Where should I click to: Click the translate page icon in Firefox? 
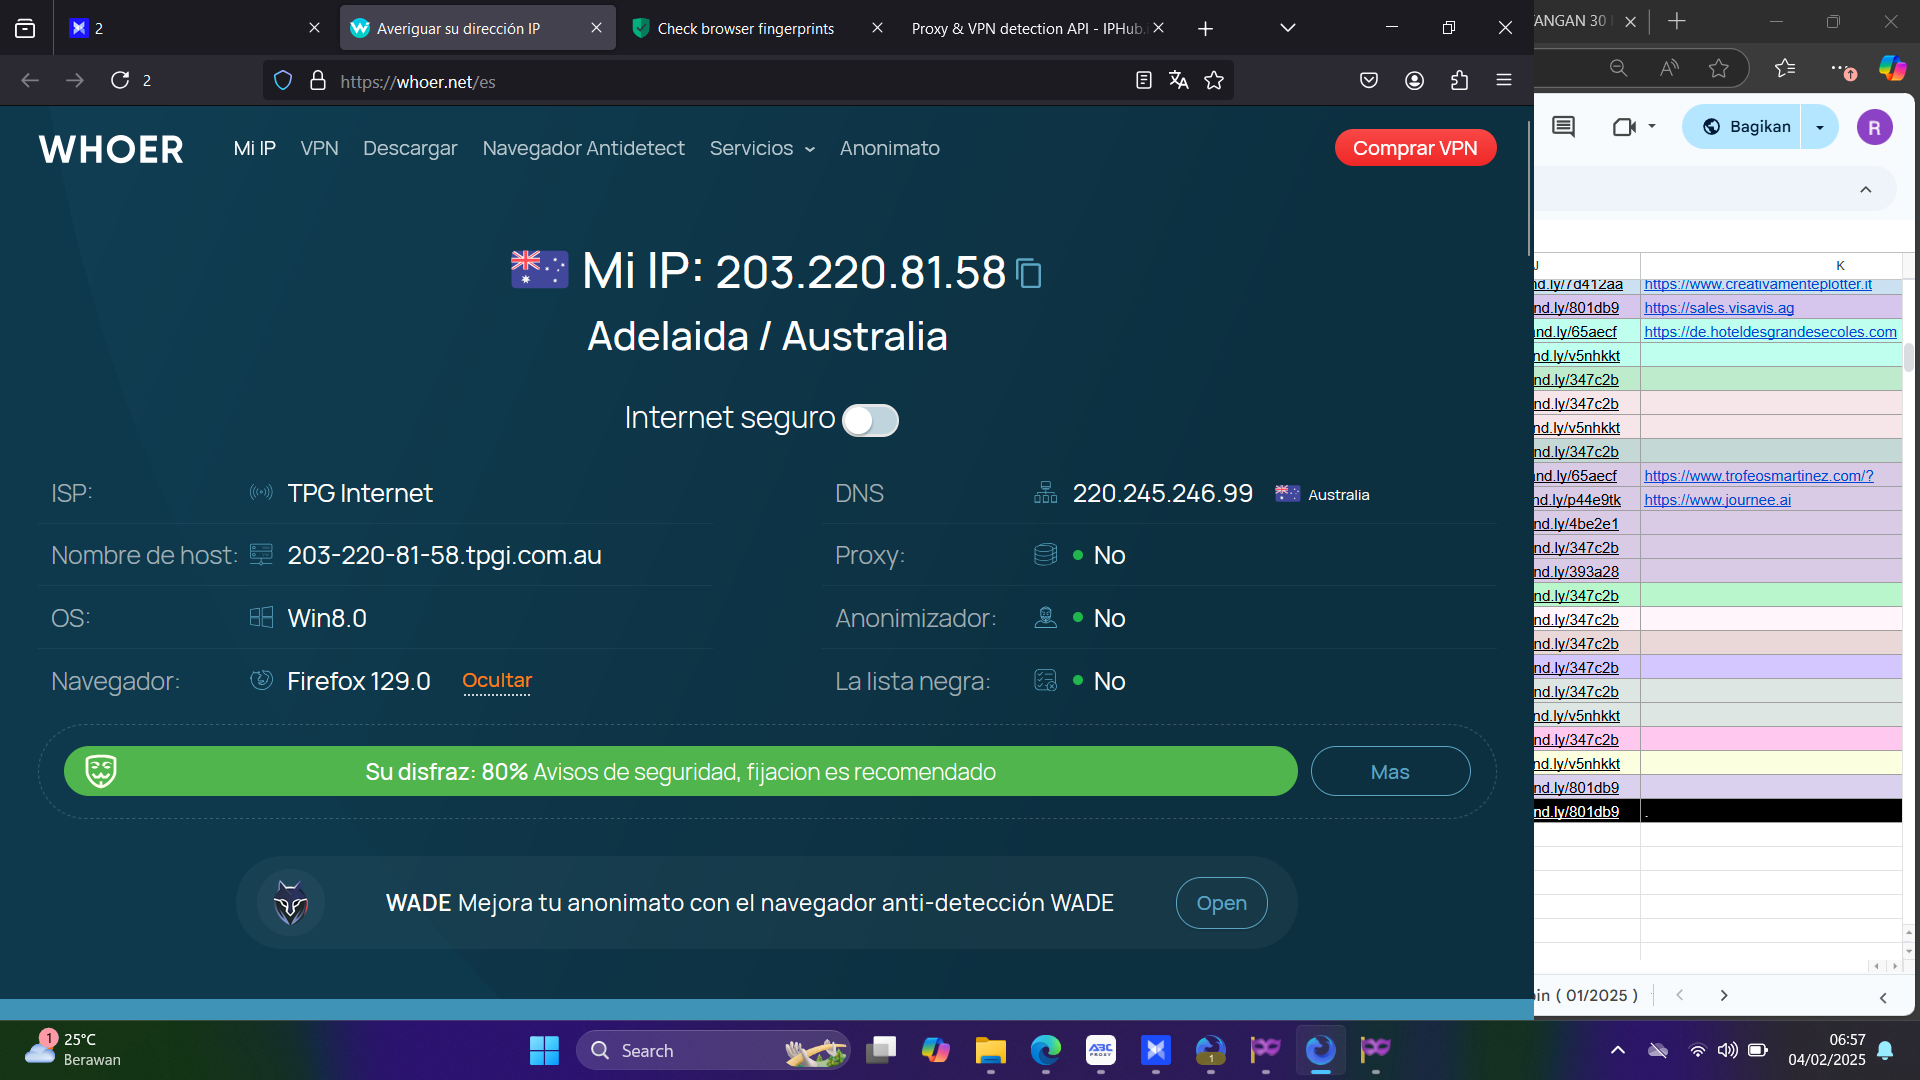tap(1179, 81)
